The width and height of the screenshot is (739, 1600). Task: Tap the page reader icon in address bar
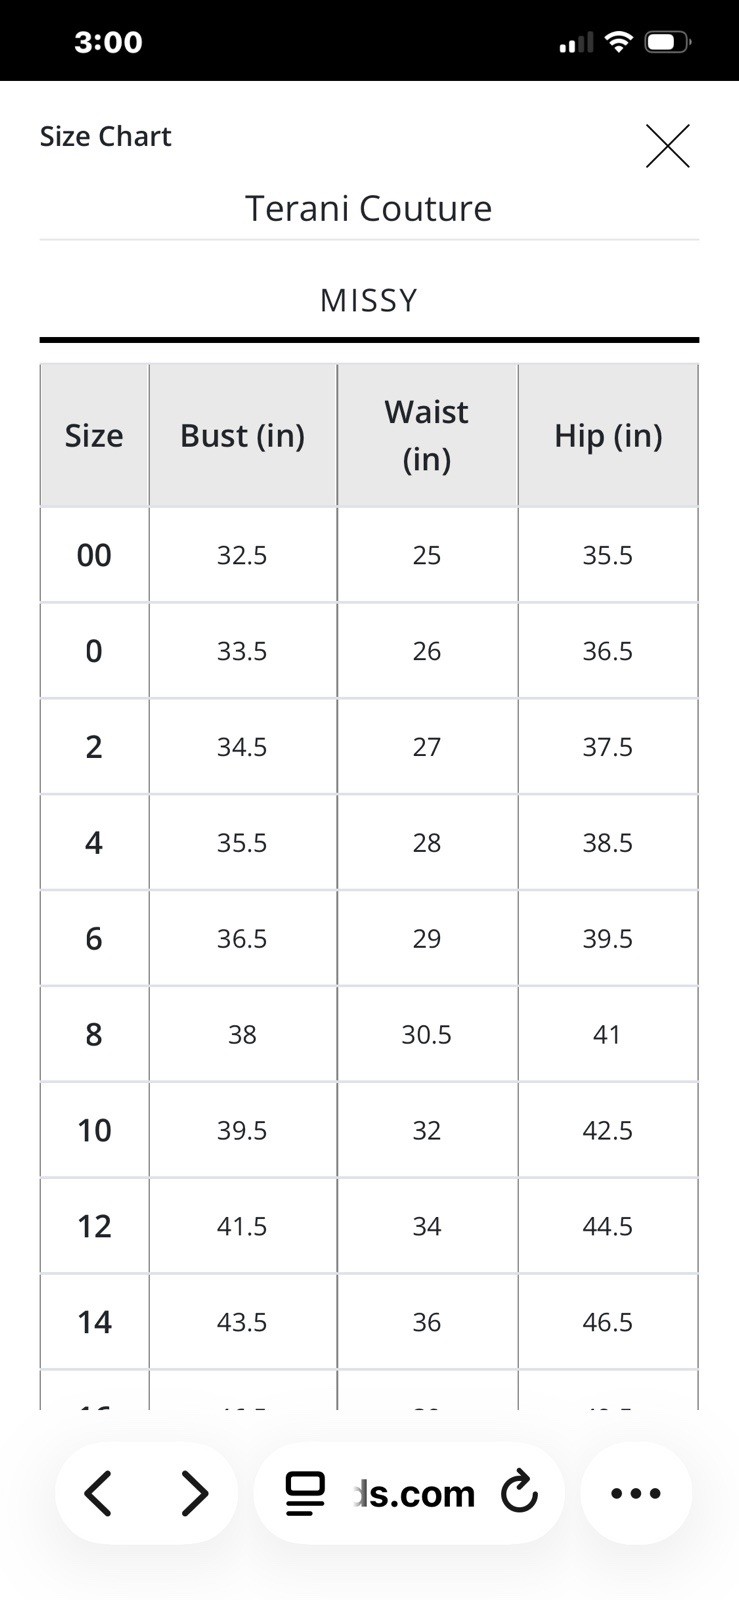(305, 1494)
